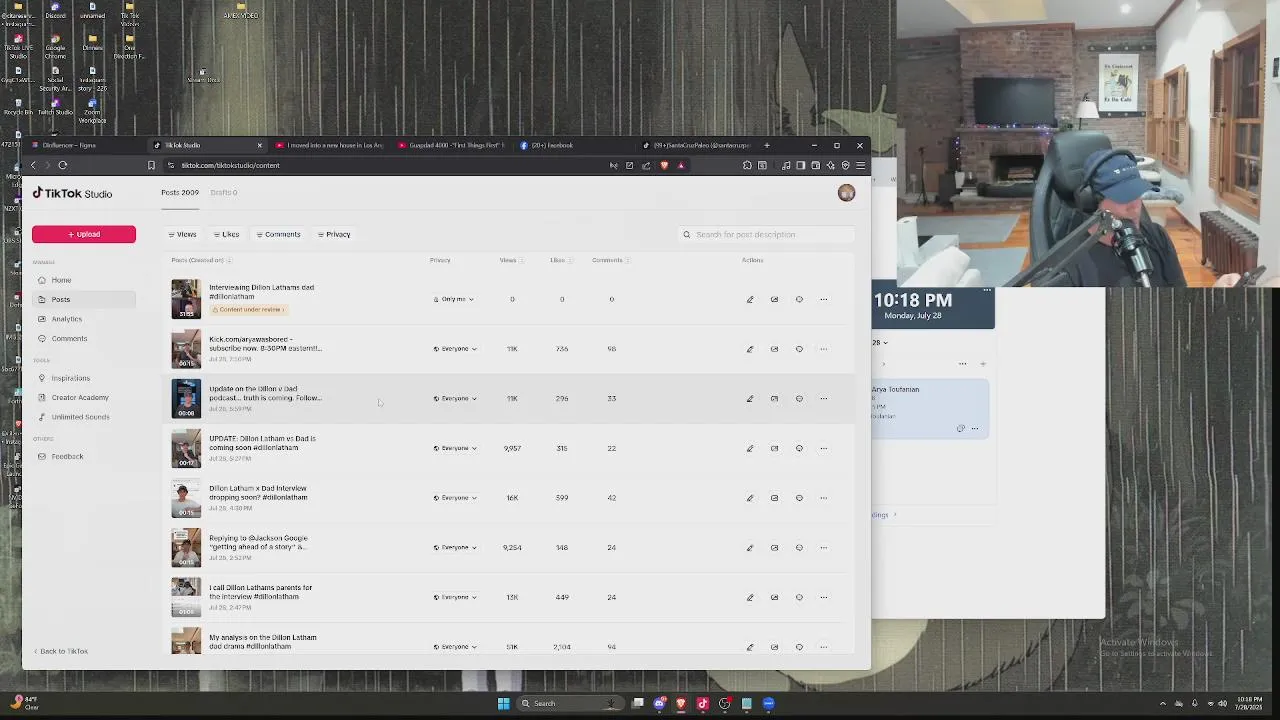Screen dimensions: 1280x720
Task: Open more options for "Dillon Latham x Dad Interview"
Action: tap(823, 498)
